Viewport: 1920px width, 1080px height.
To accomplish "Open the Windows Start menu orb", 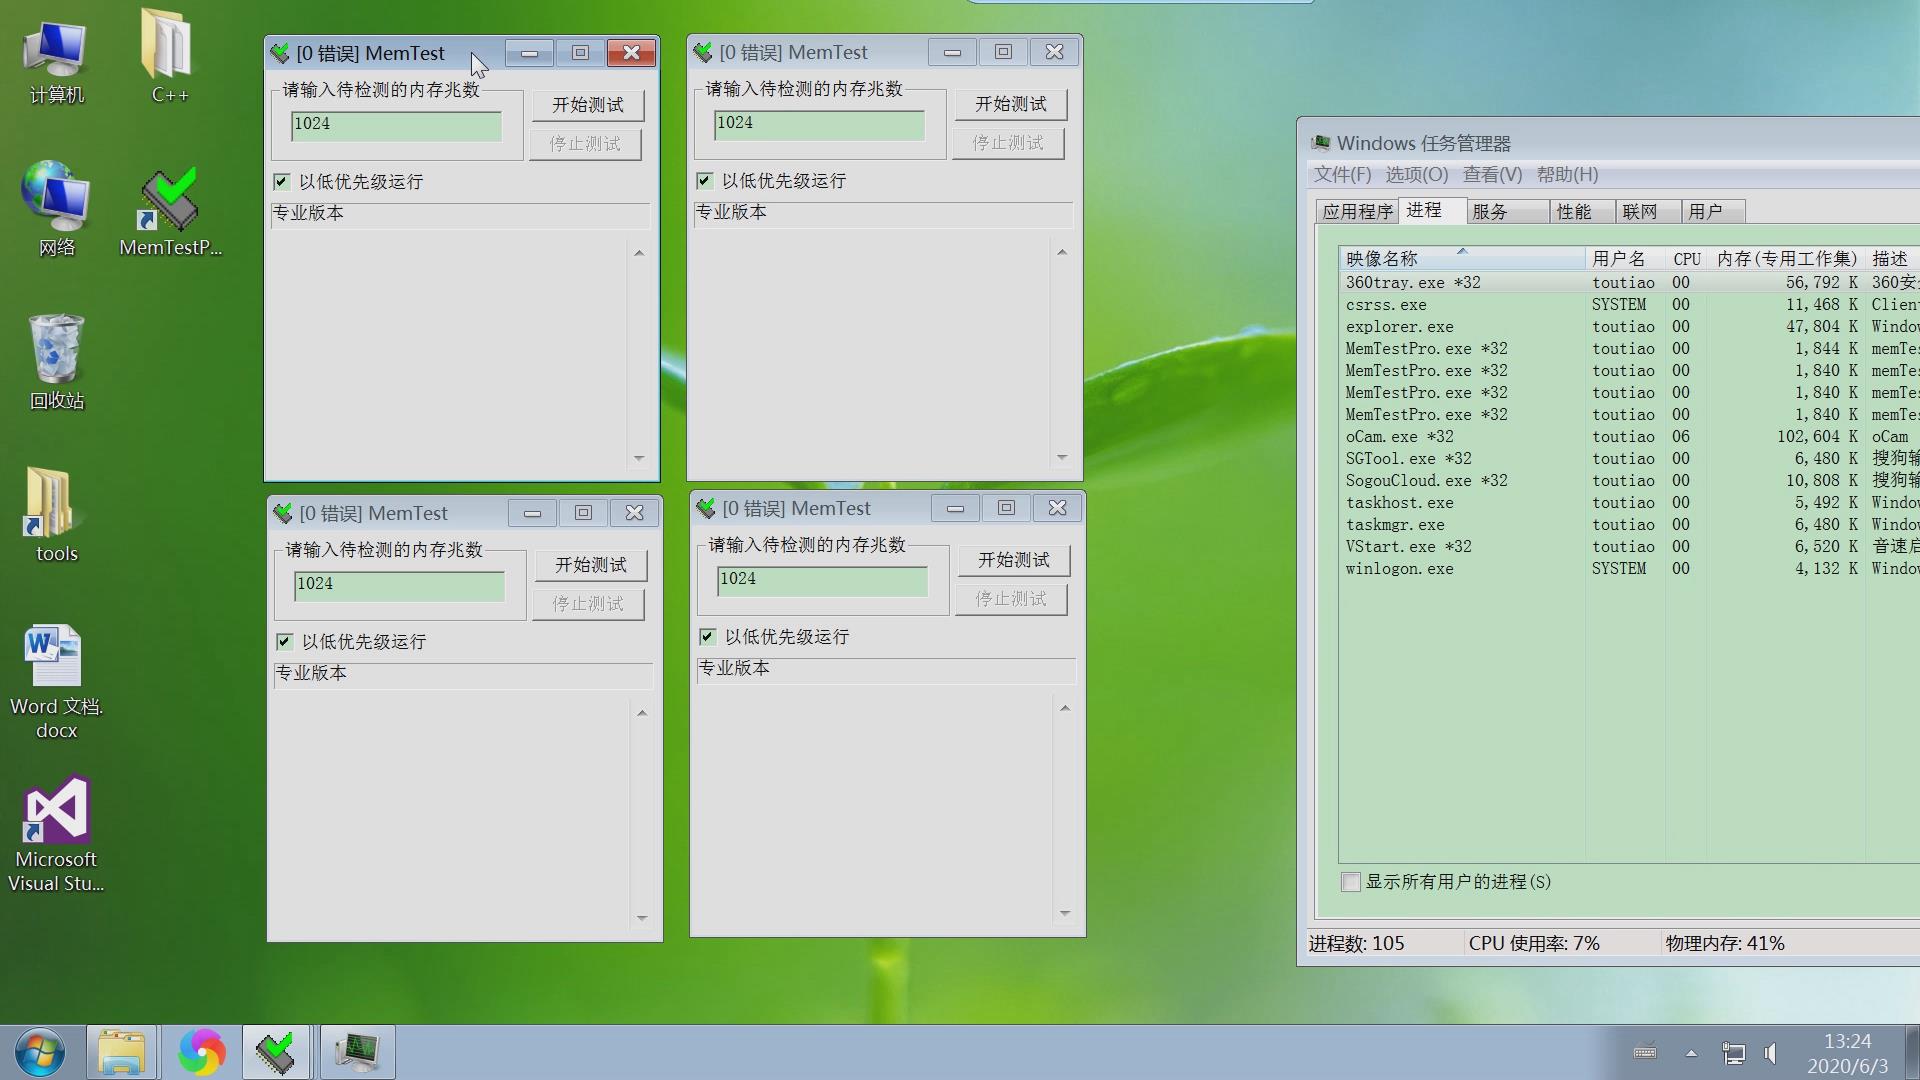I will click(40, 1052).
